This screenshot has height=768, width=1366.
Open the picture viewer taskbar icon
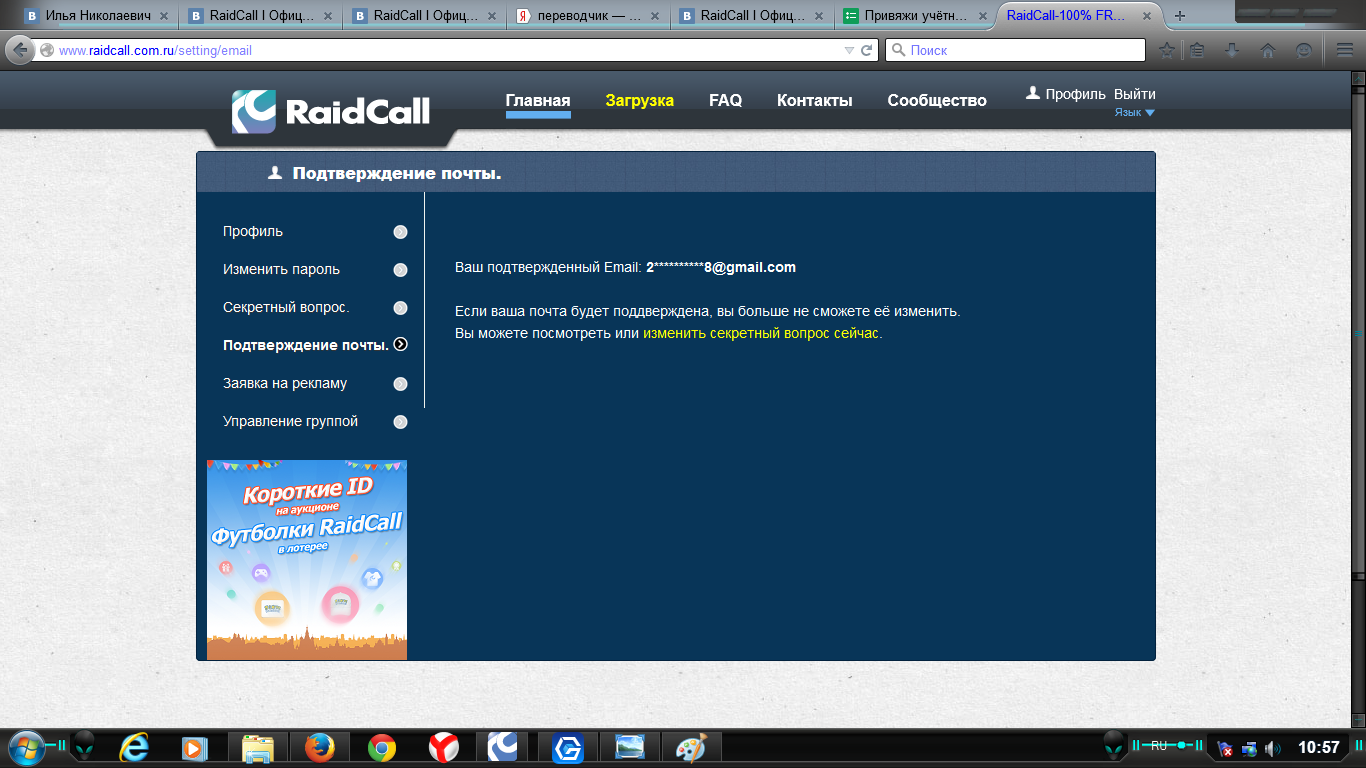click(630, 748)
